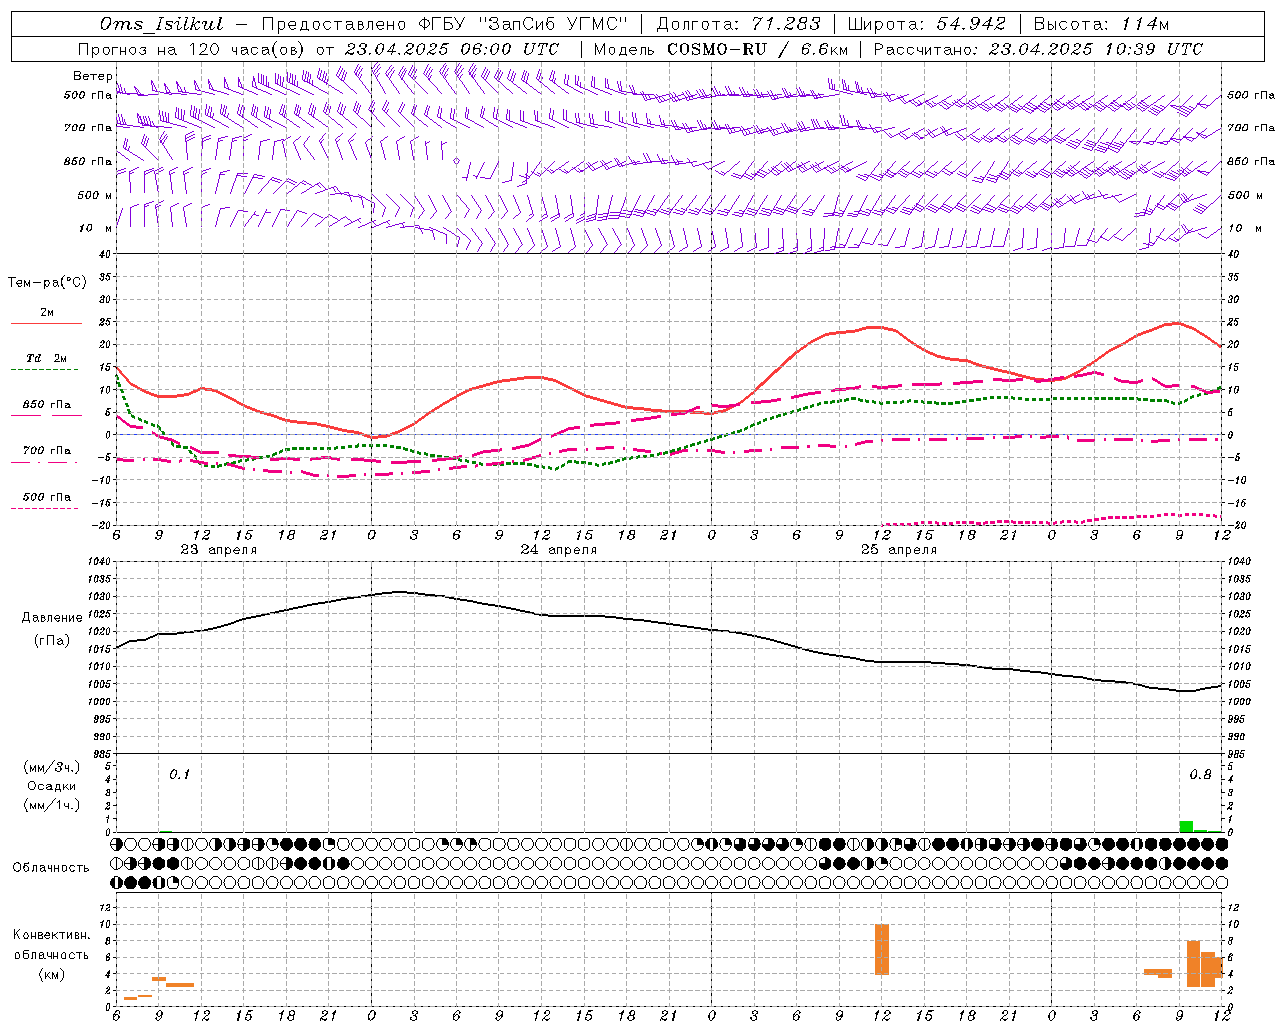Viewport: 1280px width, 1024px height.
Task: Select the Давление pressure panel title
Action: point(52,618)
